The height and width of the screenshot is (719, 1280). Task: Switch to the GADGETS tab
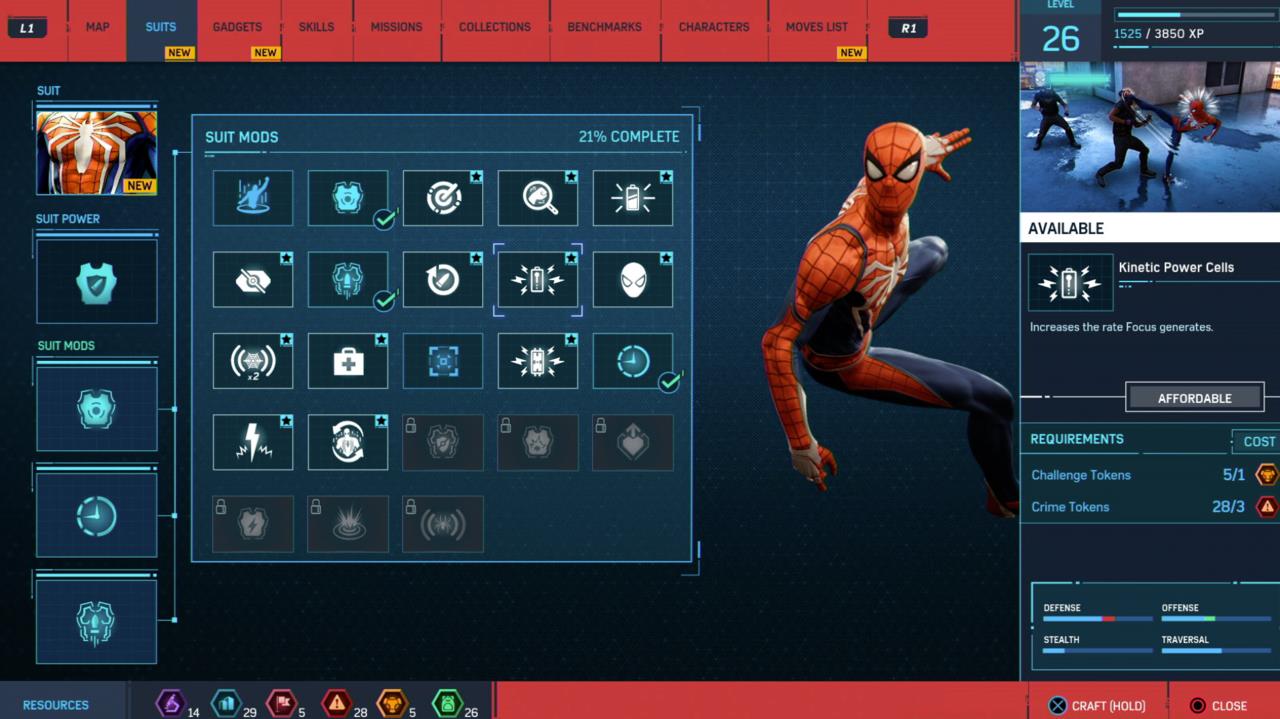(238, 27)
